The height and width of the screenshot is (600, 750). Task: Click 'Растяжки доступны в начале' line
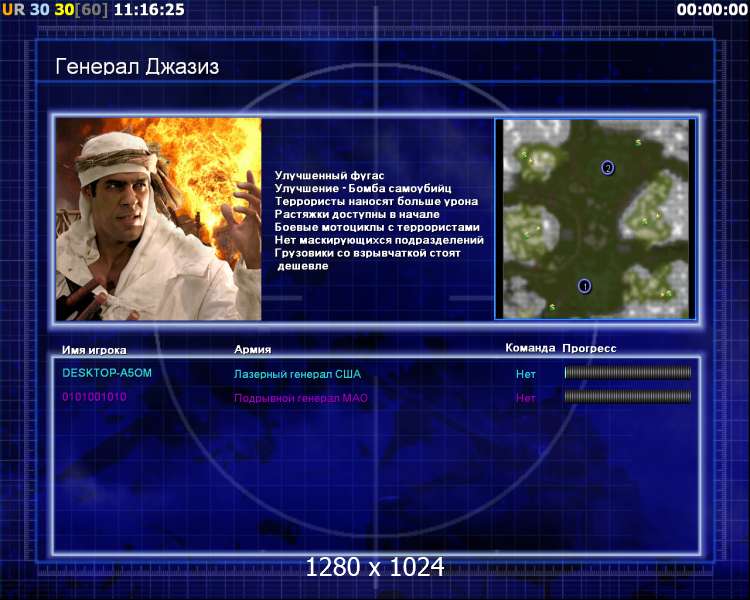pos(357,214)
